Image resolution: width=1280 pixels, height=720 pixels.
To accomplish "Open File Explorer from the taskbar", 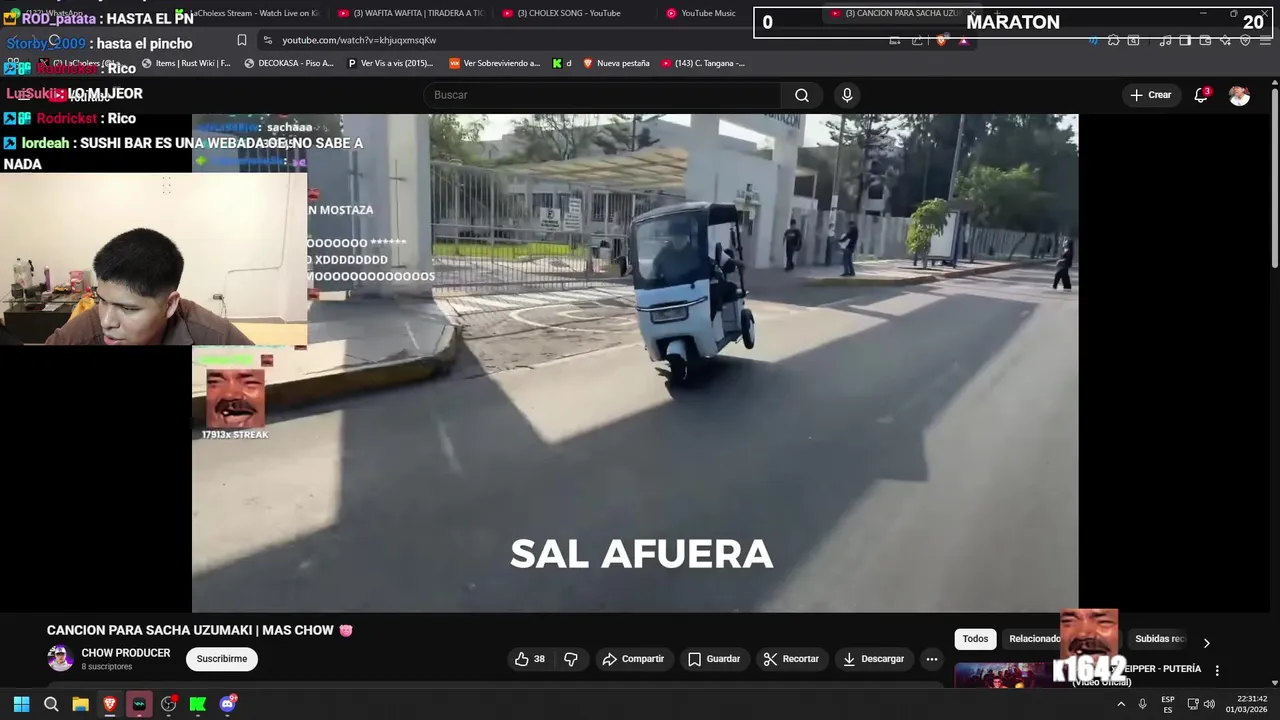I will click(x=80, y=704).
